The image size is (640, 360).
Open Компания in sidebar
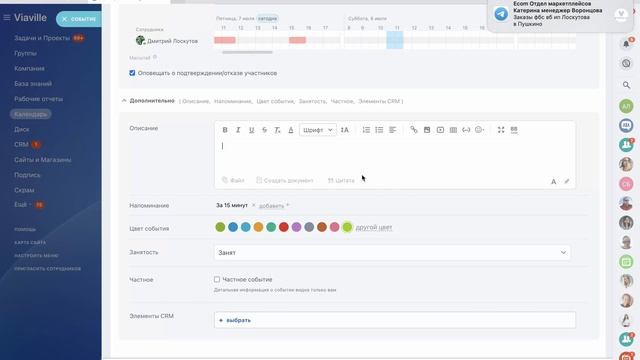29,69
